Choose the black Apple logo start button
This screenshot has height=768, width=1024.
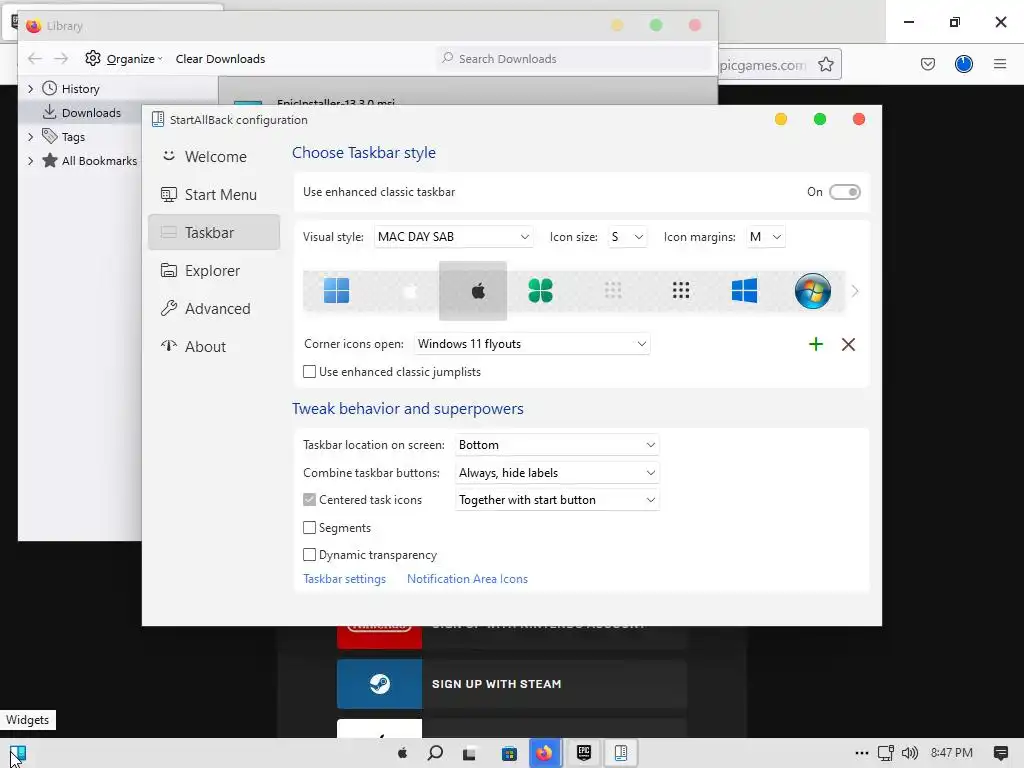pyautogui.click(x=477, y=291)
